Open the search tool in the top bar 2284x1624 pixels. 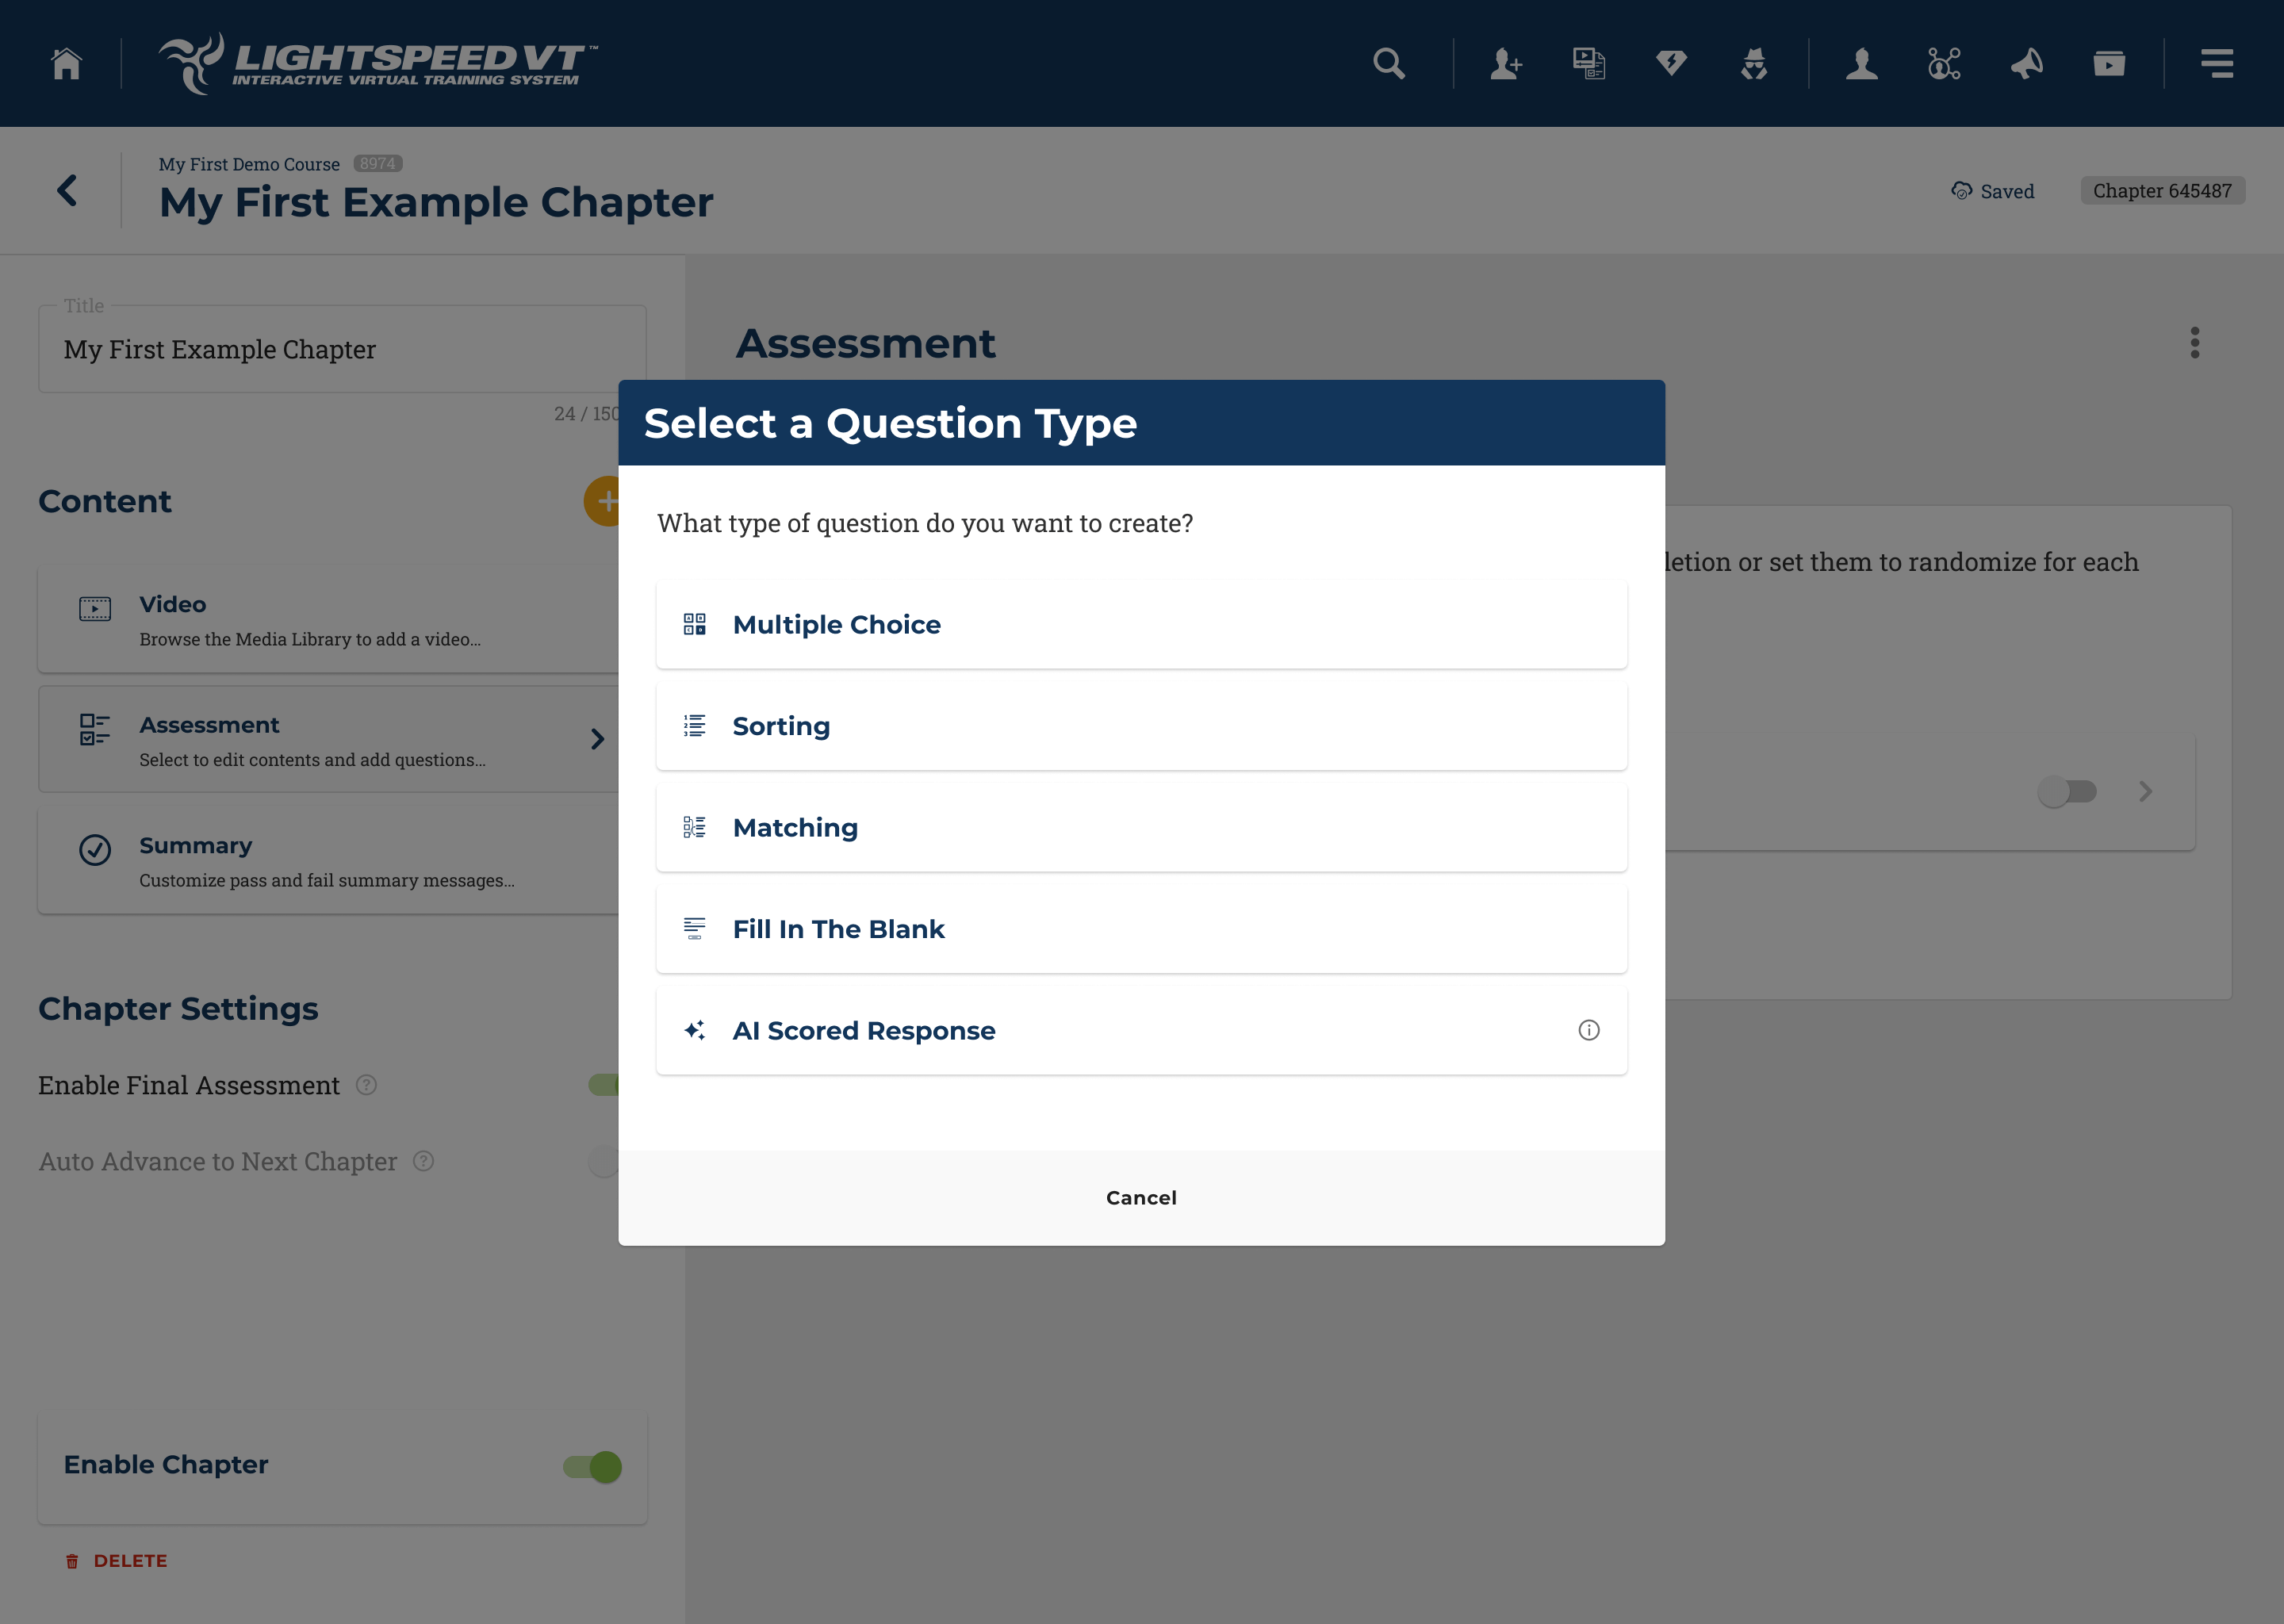[x=1389, y=63]
